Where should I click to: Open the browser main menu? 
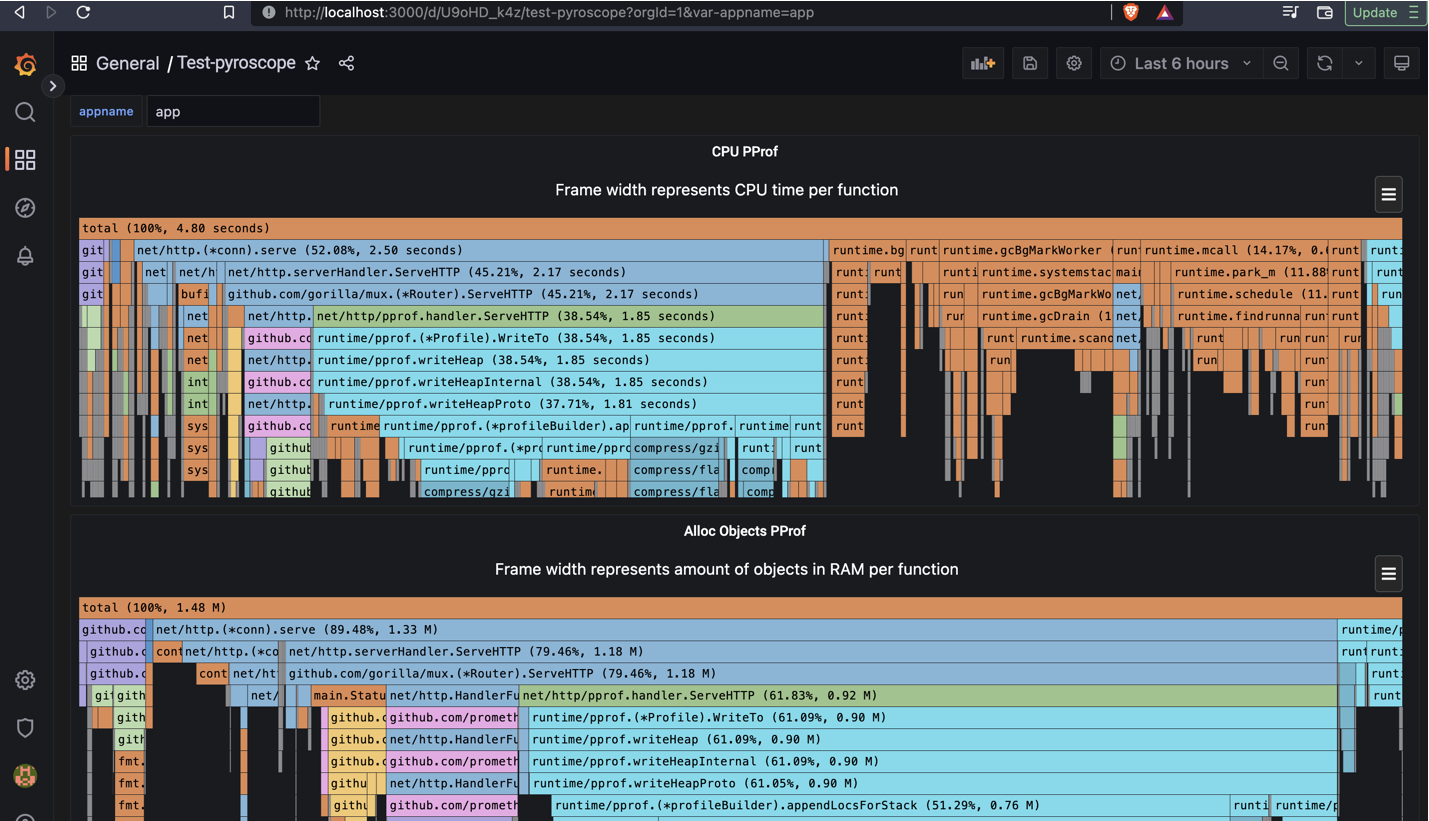(1413, 12)
